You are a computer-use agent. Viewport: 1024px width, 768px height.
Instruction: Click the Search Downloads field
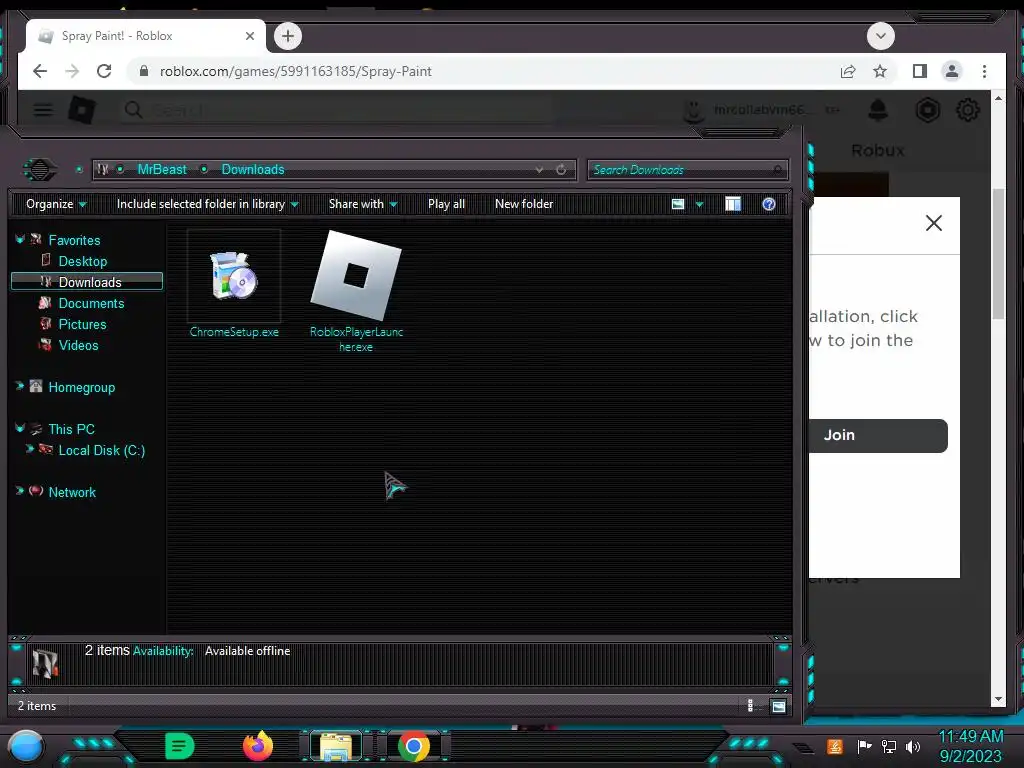pos(687,170)
